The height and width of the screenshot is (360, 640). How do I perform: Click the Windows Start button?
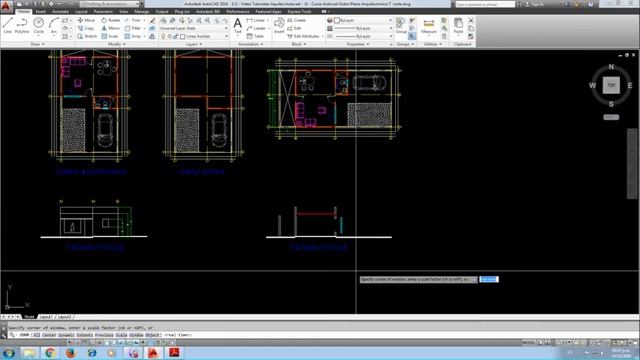point(9,353)
